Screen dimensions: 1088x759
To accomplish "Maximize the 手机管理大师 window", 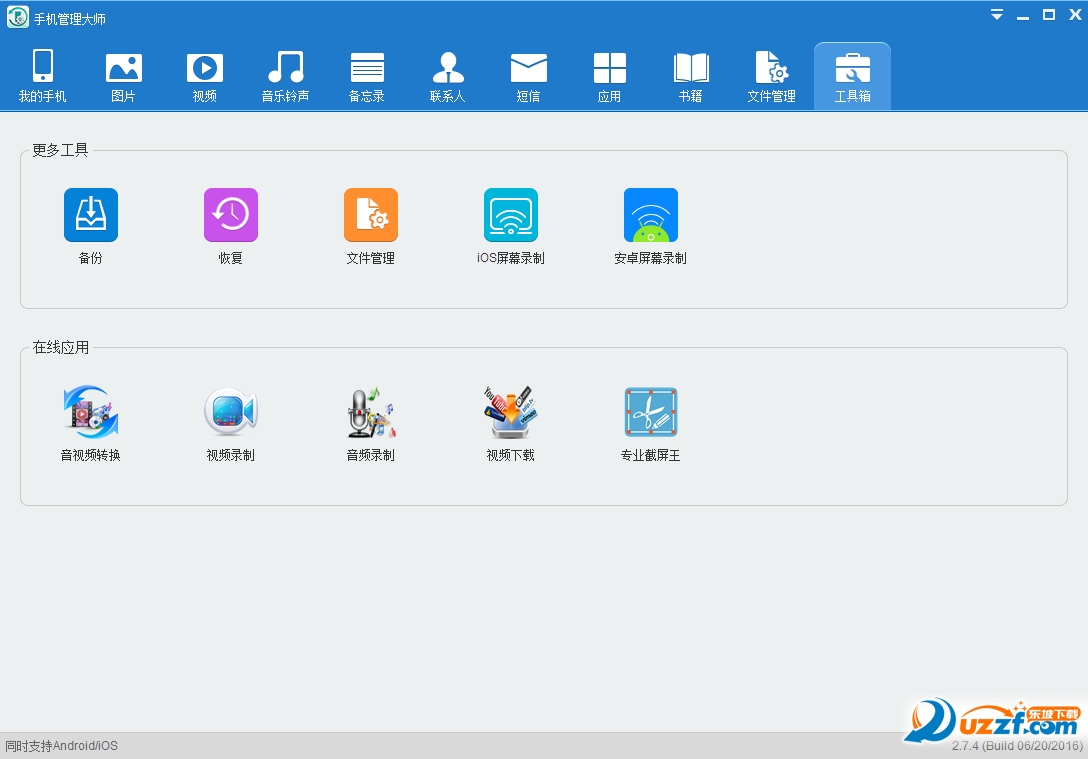I will [x=1049, y=15].
